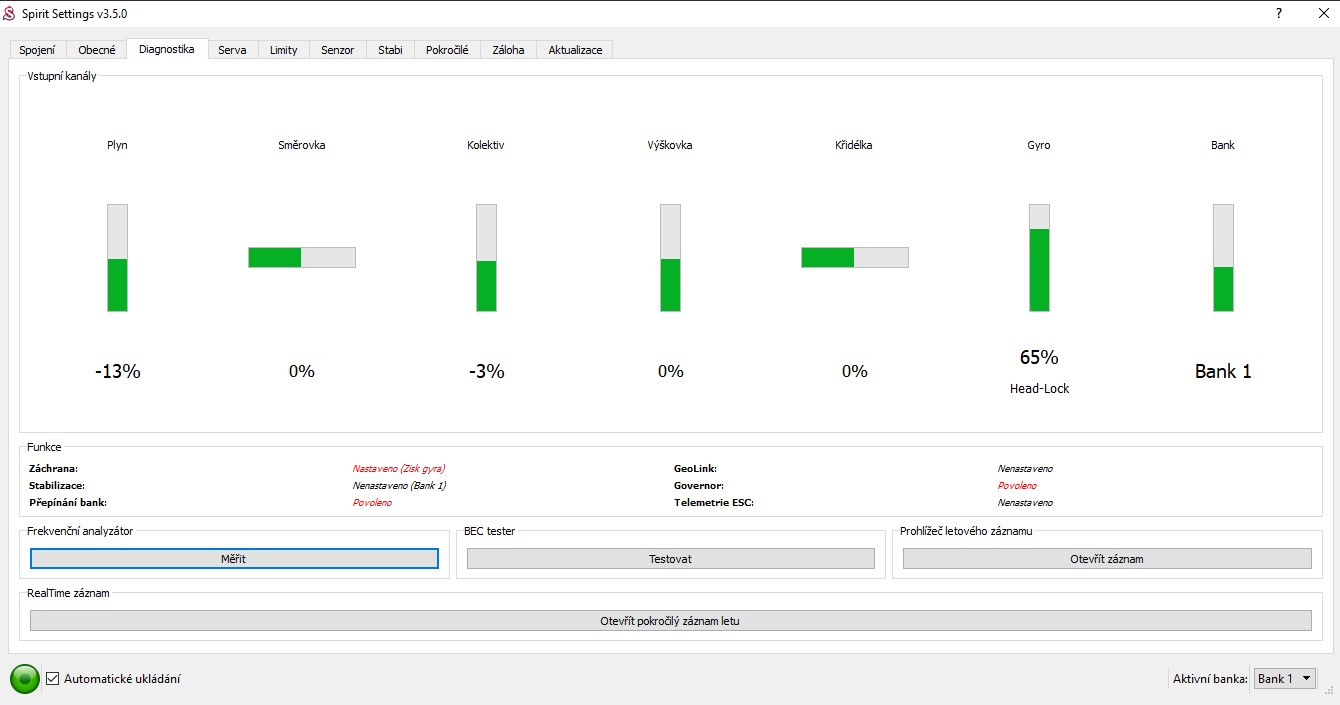Open the Aktualizace tab
Viewport: 1340px width, 705px height.
(x=575, y=50)
